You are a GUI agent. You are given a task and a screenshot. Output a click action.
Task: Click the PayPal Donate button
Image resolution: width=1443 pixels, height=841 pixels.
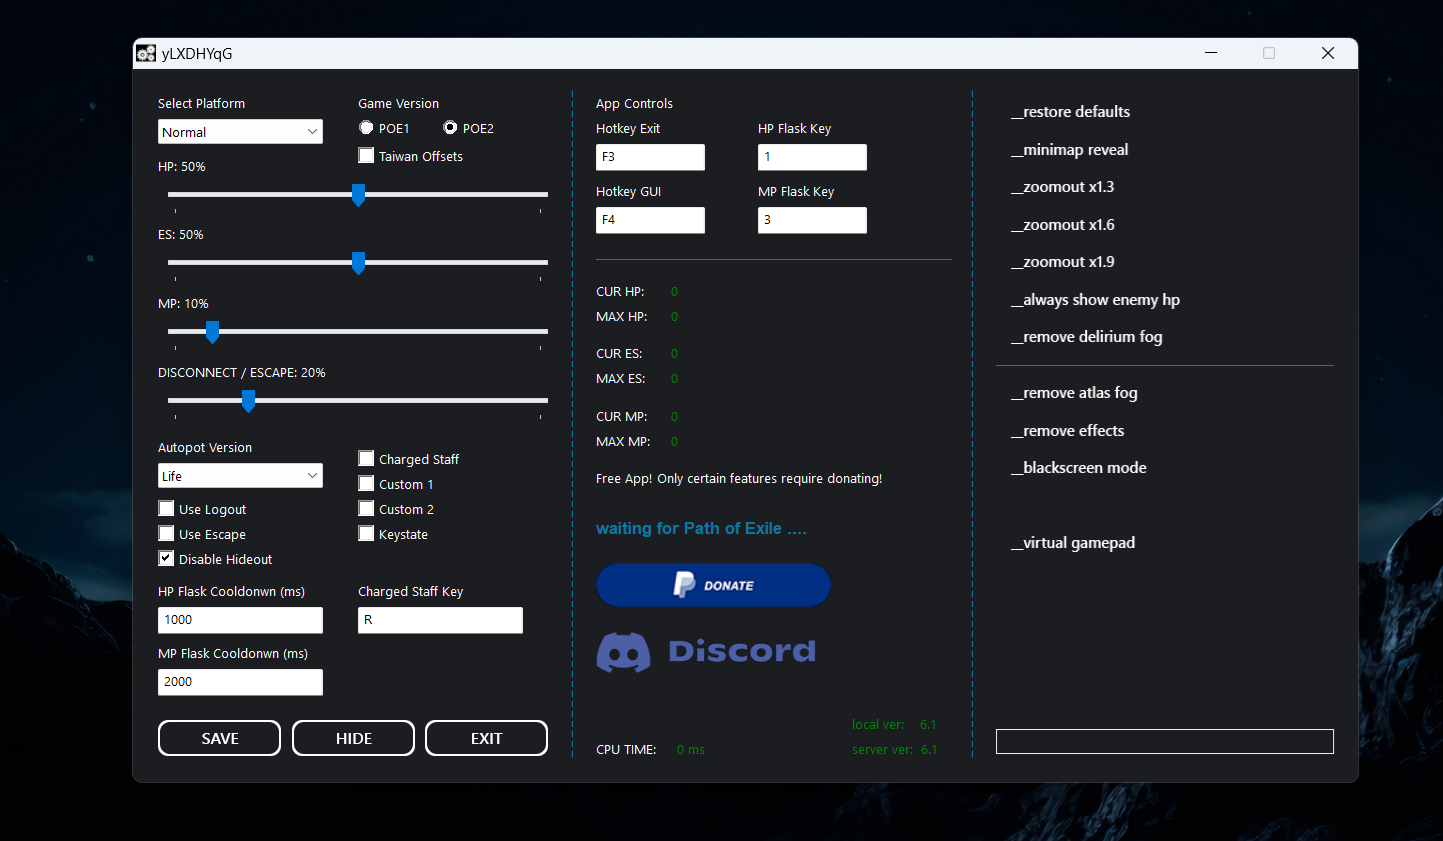tap(713, 585)
